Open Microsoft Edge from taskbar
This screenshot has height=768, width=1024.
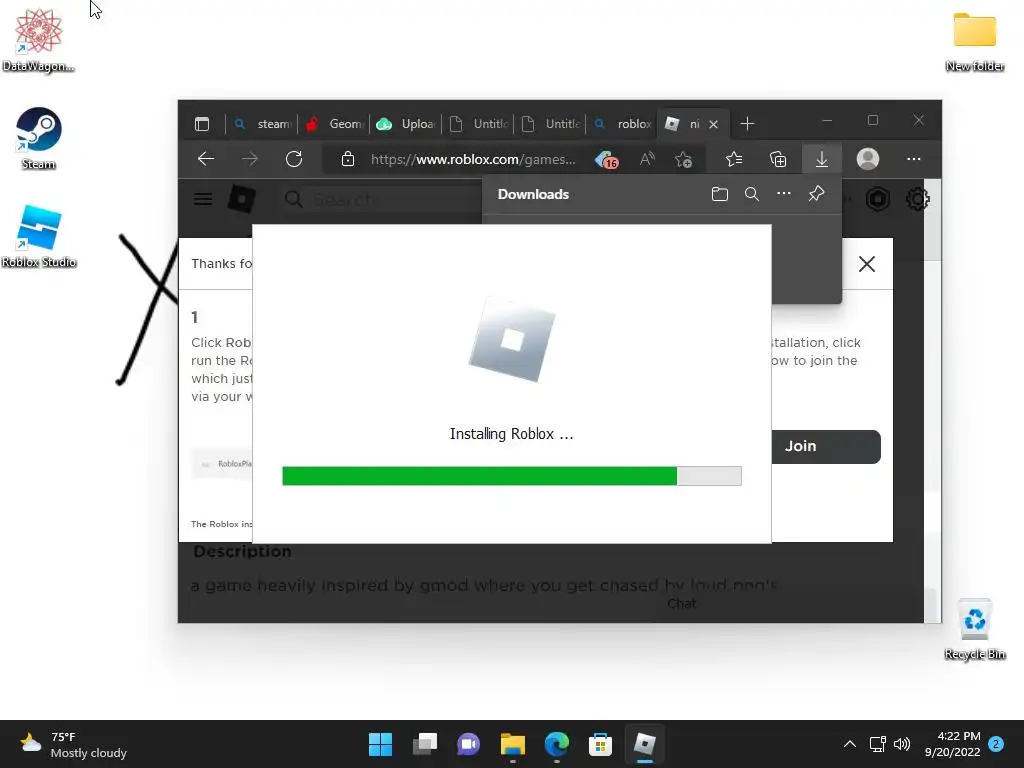point(556,744)
